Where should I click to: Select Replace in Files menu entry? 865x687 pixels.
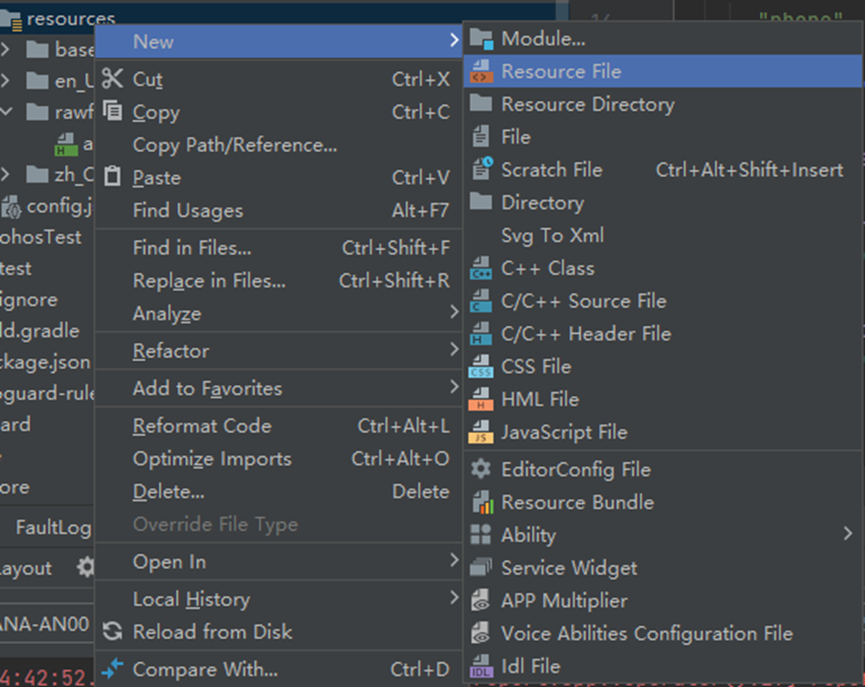(x=278, y=281)
